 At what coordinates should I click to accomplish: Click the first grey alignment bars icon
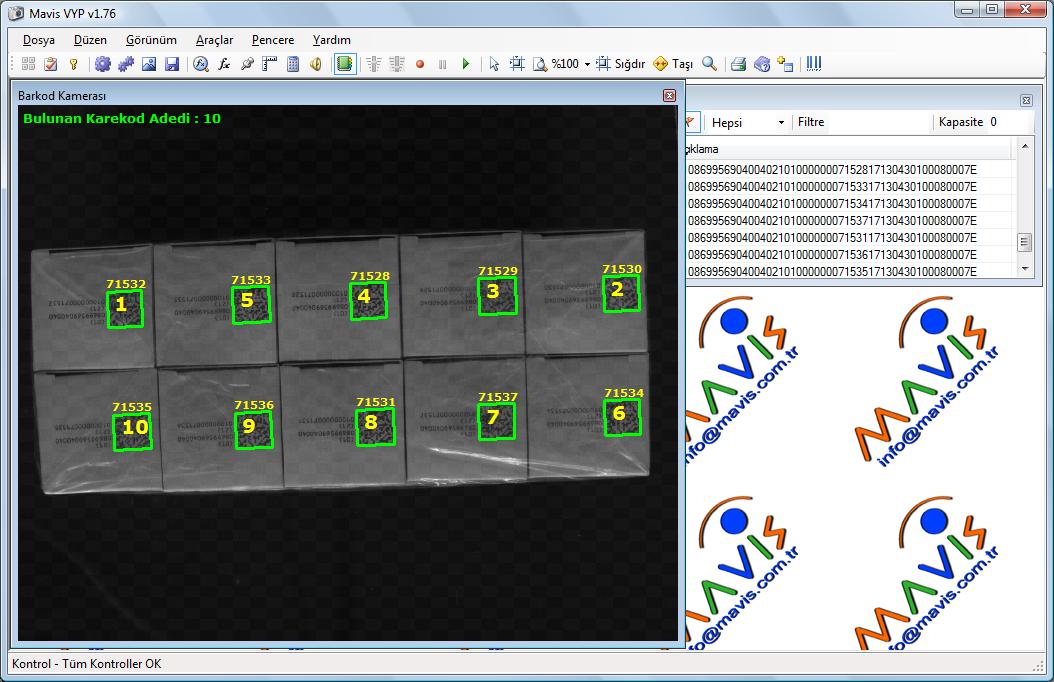[374, 64]
